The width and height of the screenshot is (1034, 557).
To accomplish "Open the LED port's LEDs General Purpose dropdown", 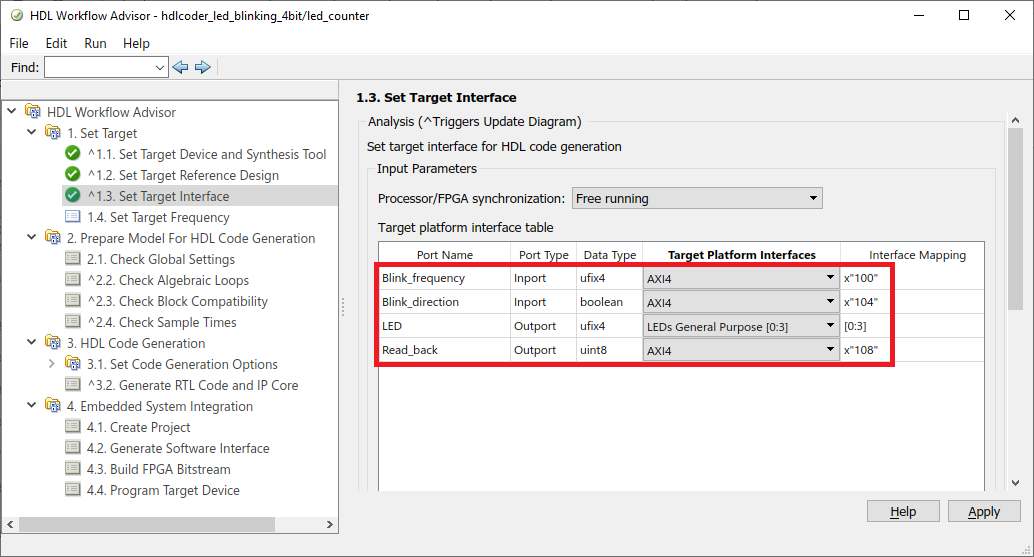I will click(741, 326).
